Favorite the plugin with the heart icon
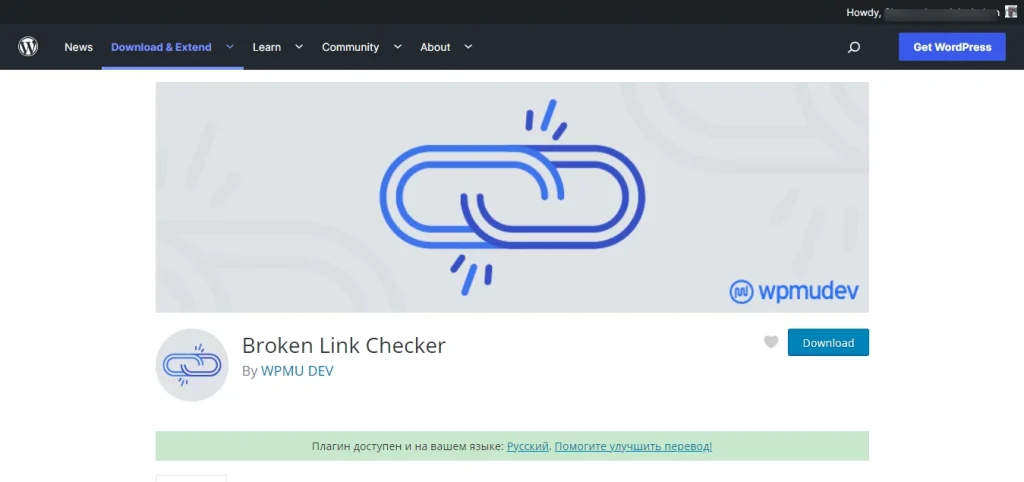The image size is (1024, 482). tap(771, 342)
